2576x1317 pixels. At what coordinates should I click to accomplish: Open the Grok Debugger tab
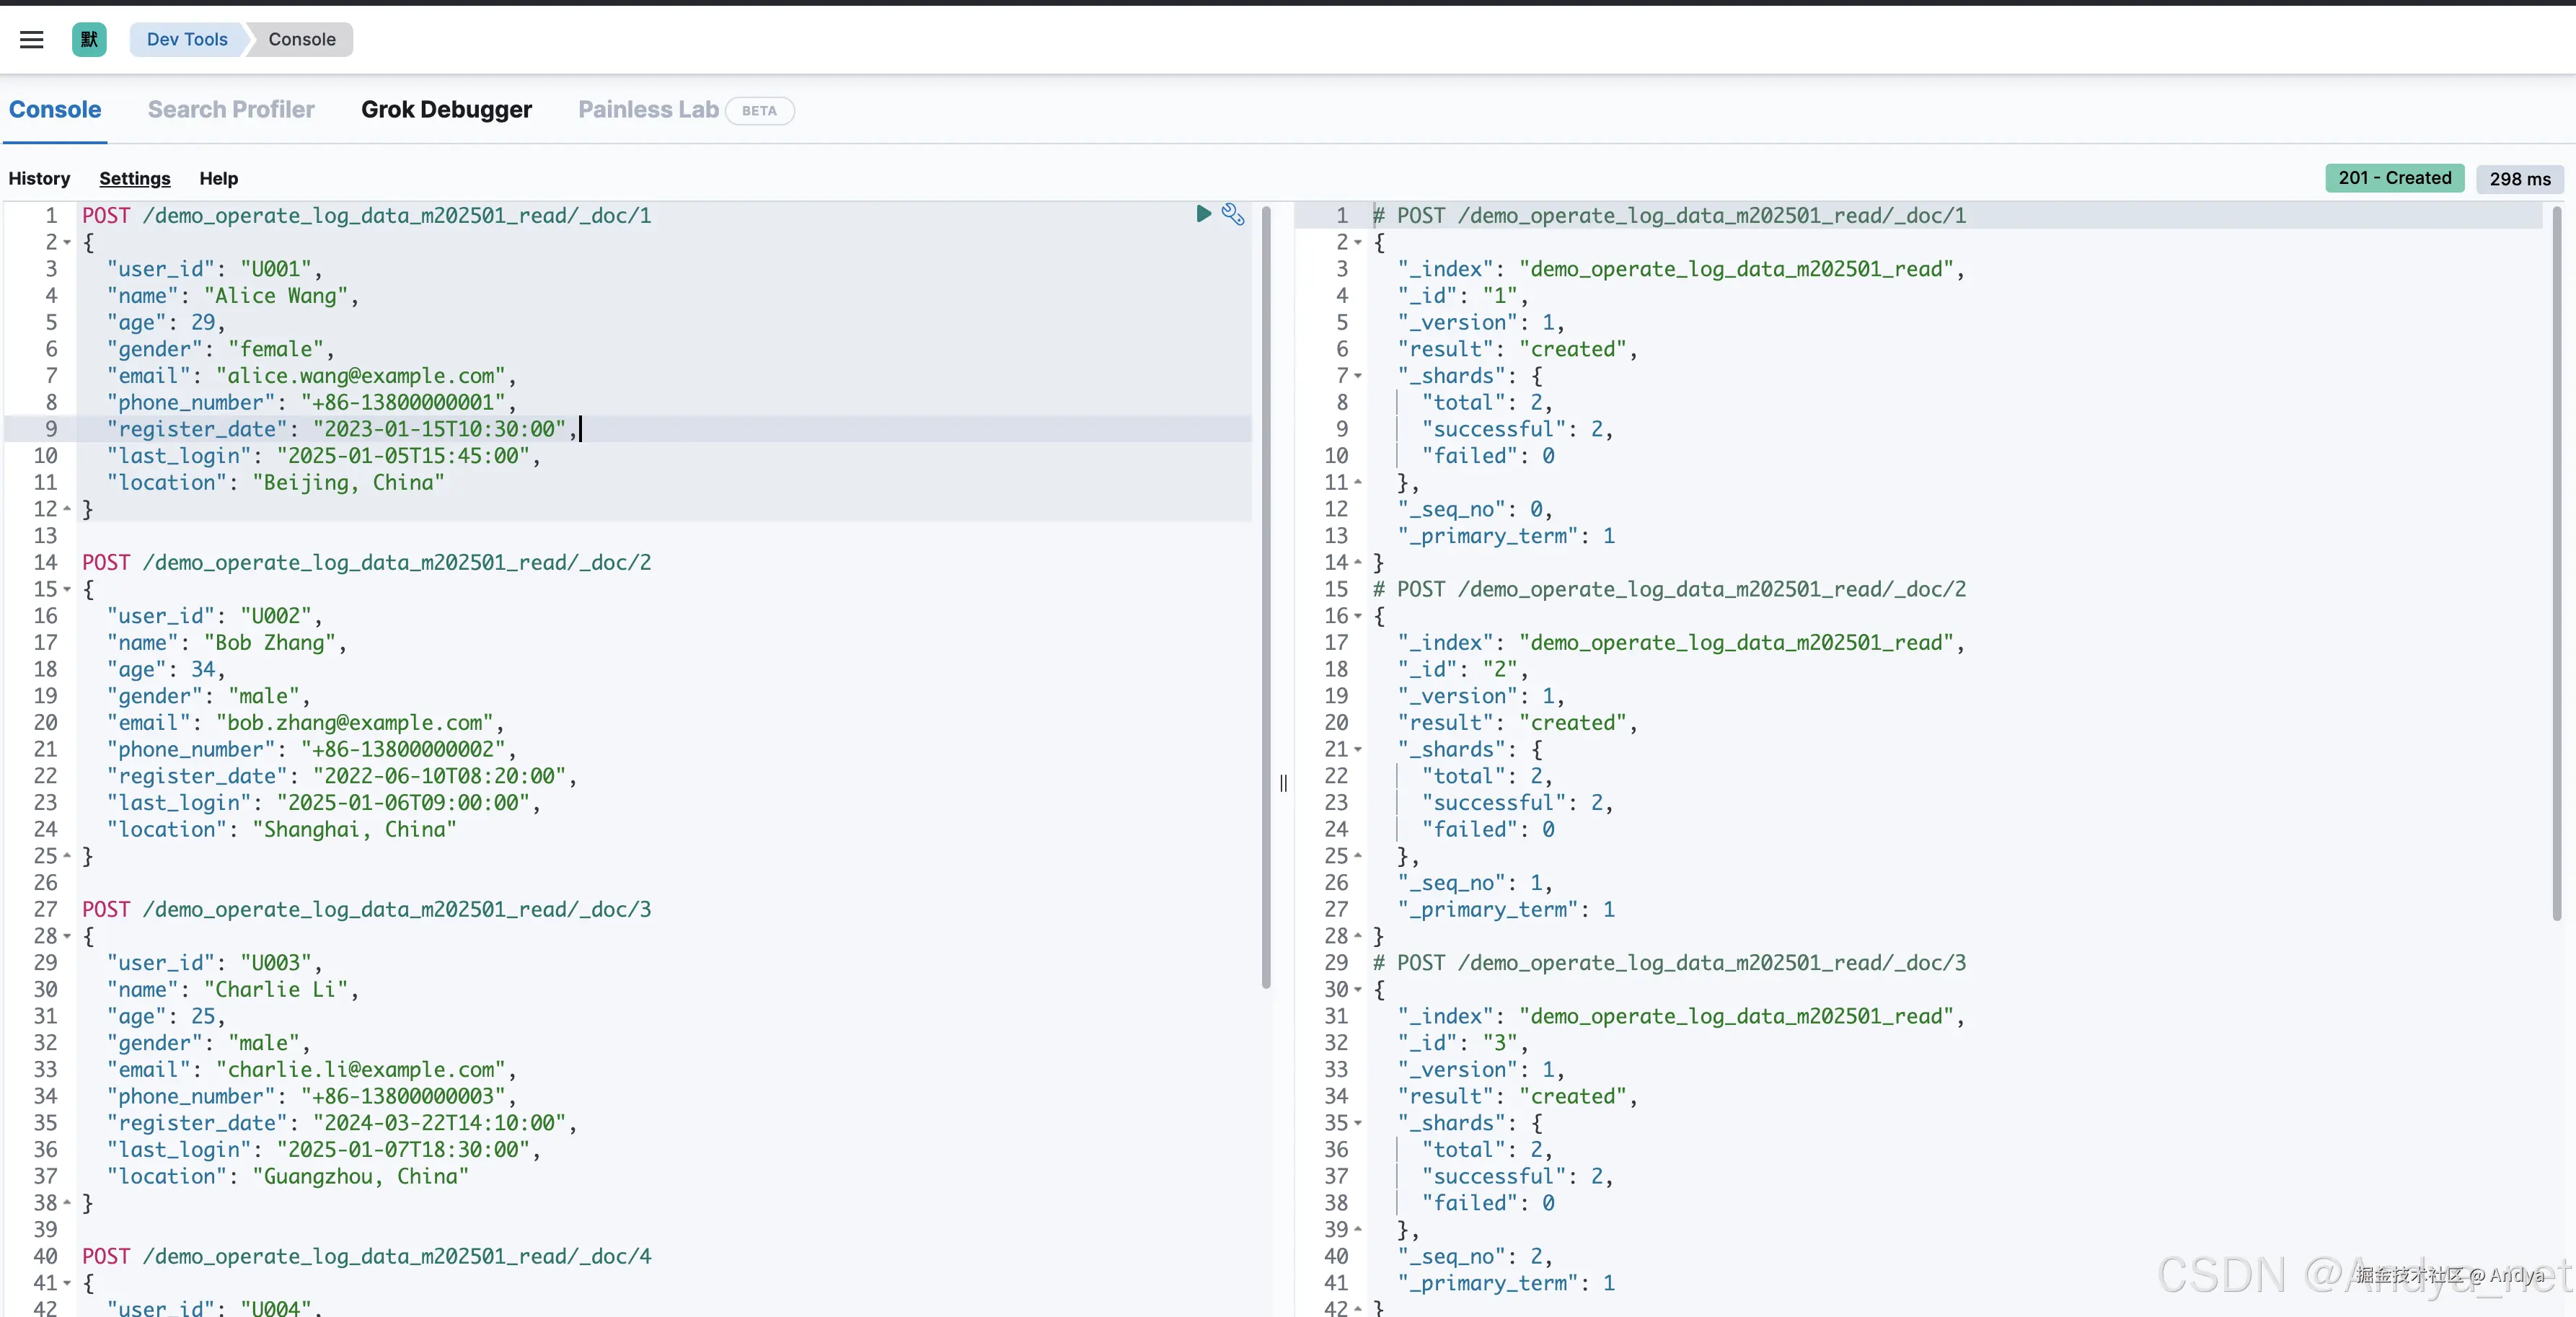(x=446, y=110)
